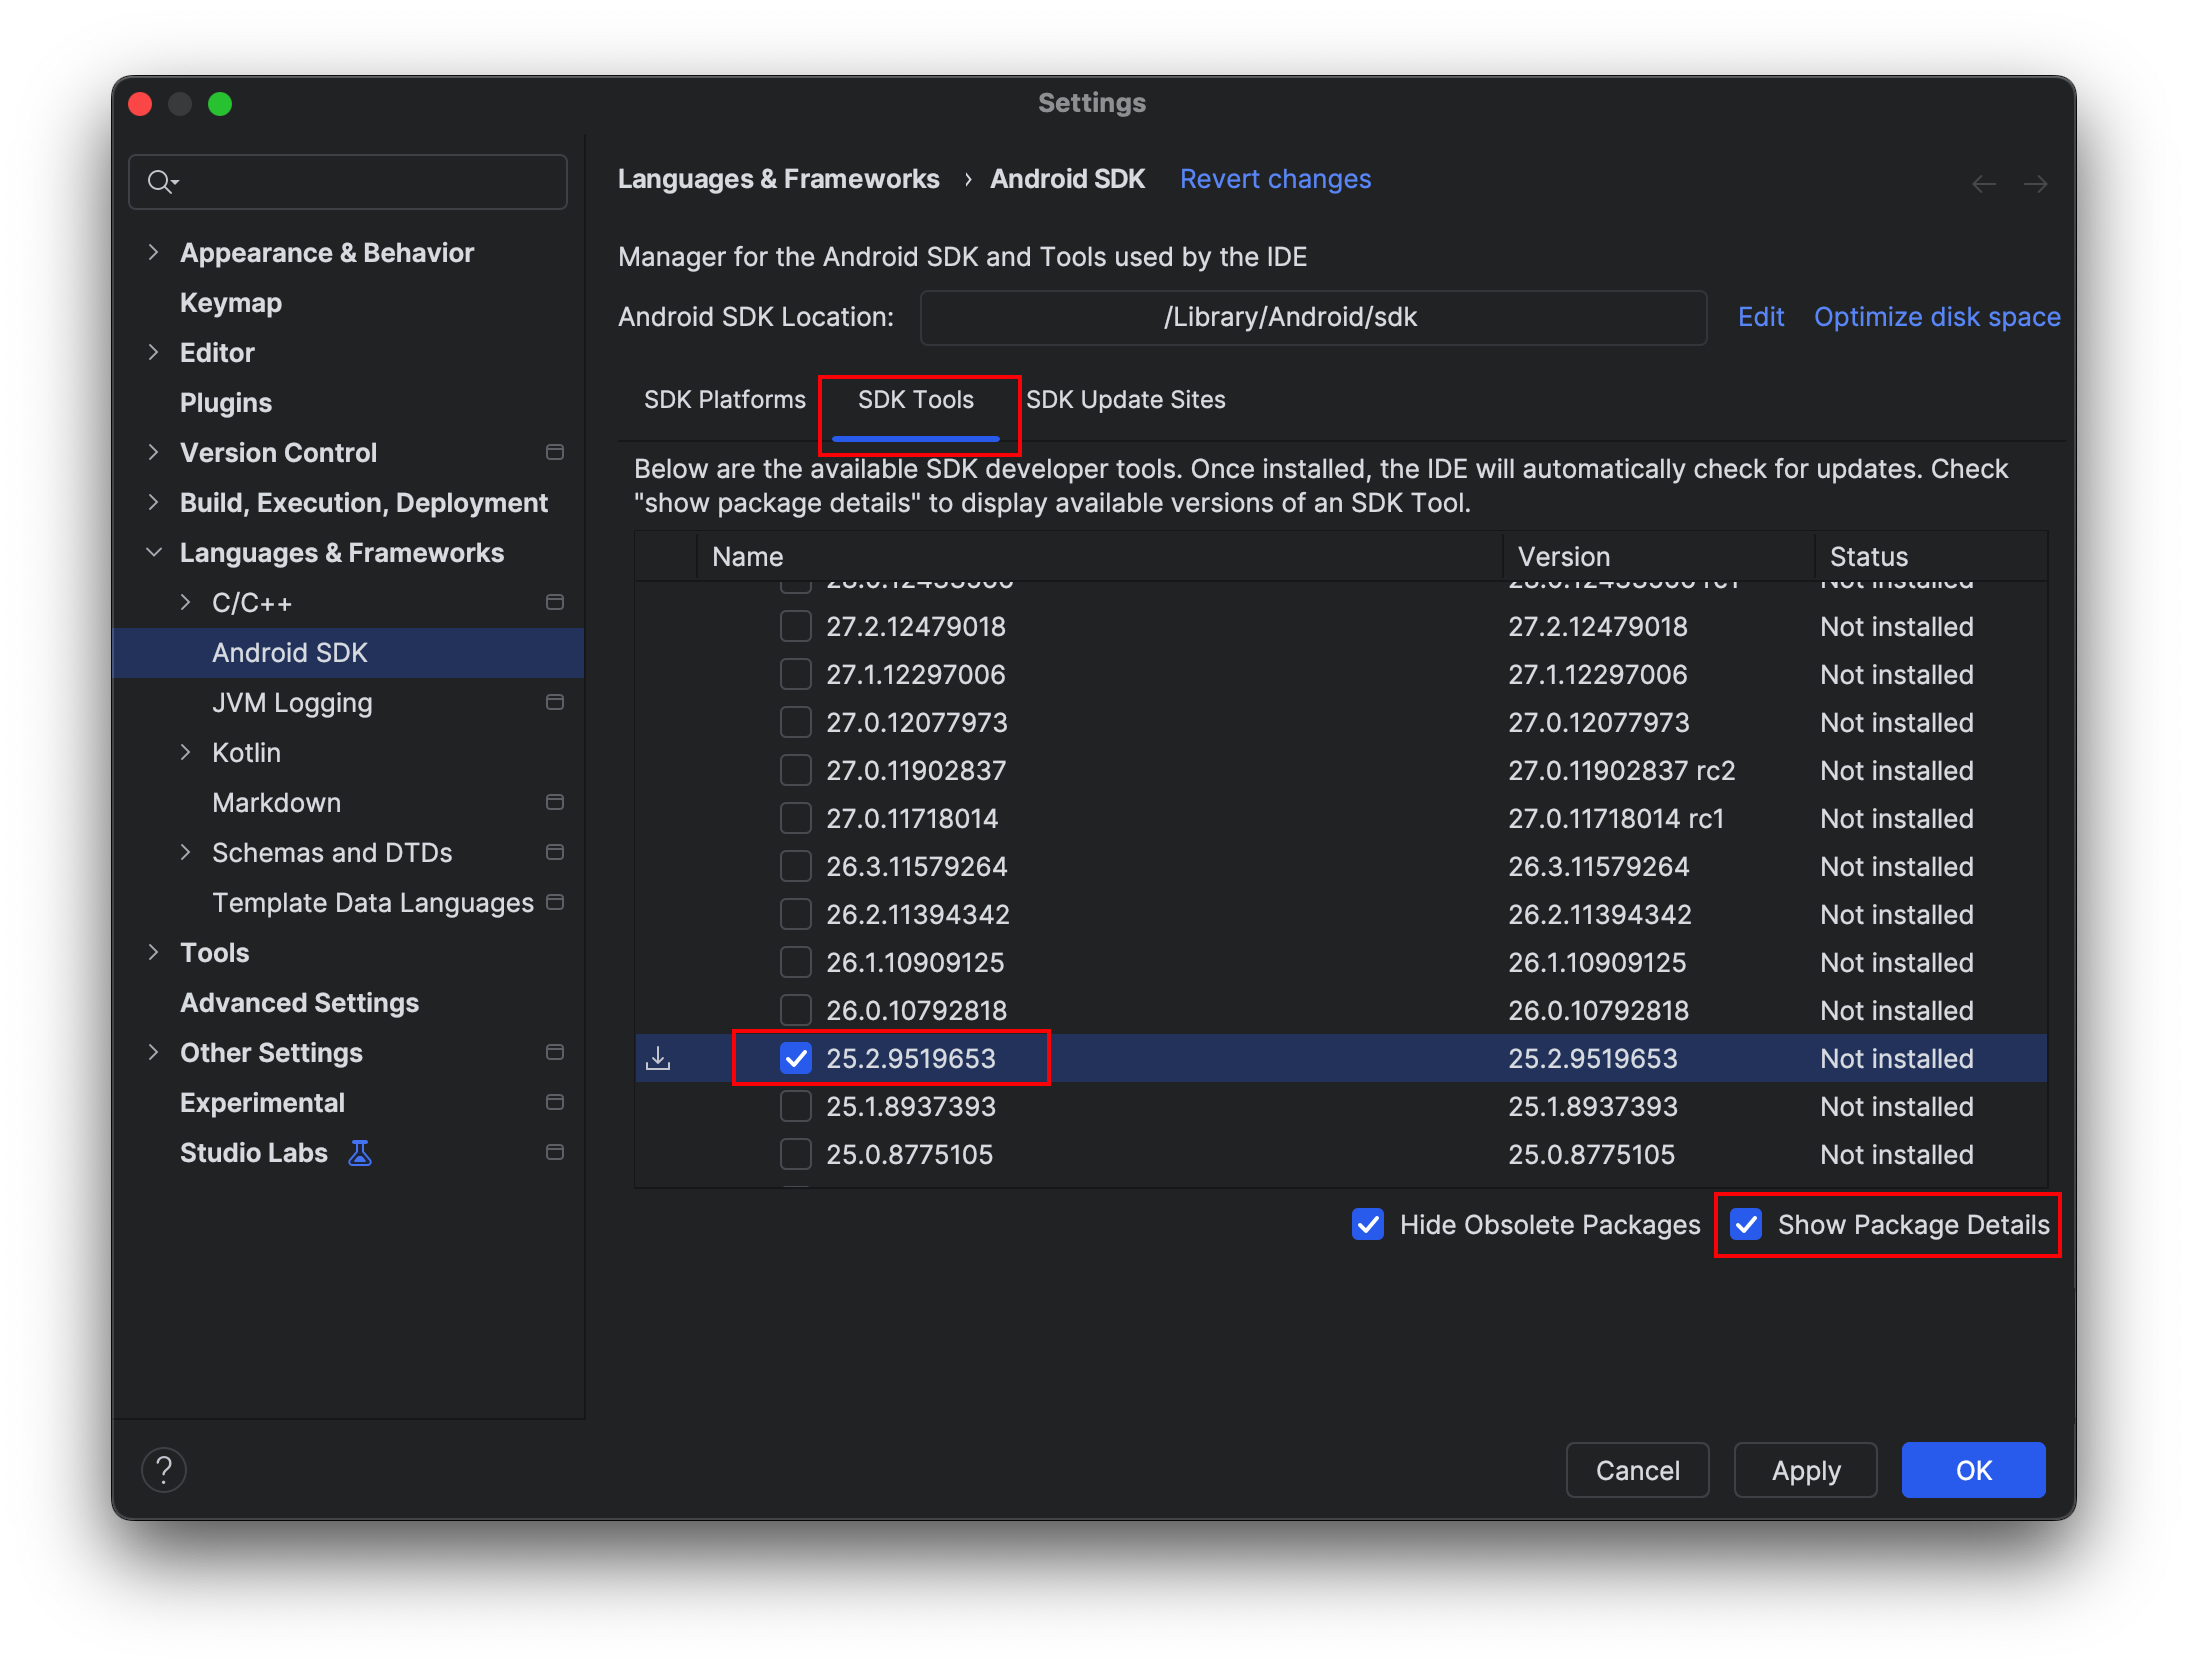This screenshot has width=2188, height=1668.
Task: Click project-level icon next to JVM Logging
Action: pos(555,702)
